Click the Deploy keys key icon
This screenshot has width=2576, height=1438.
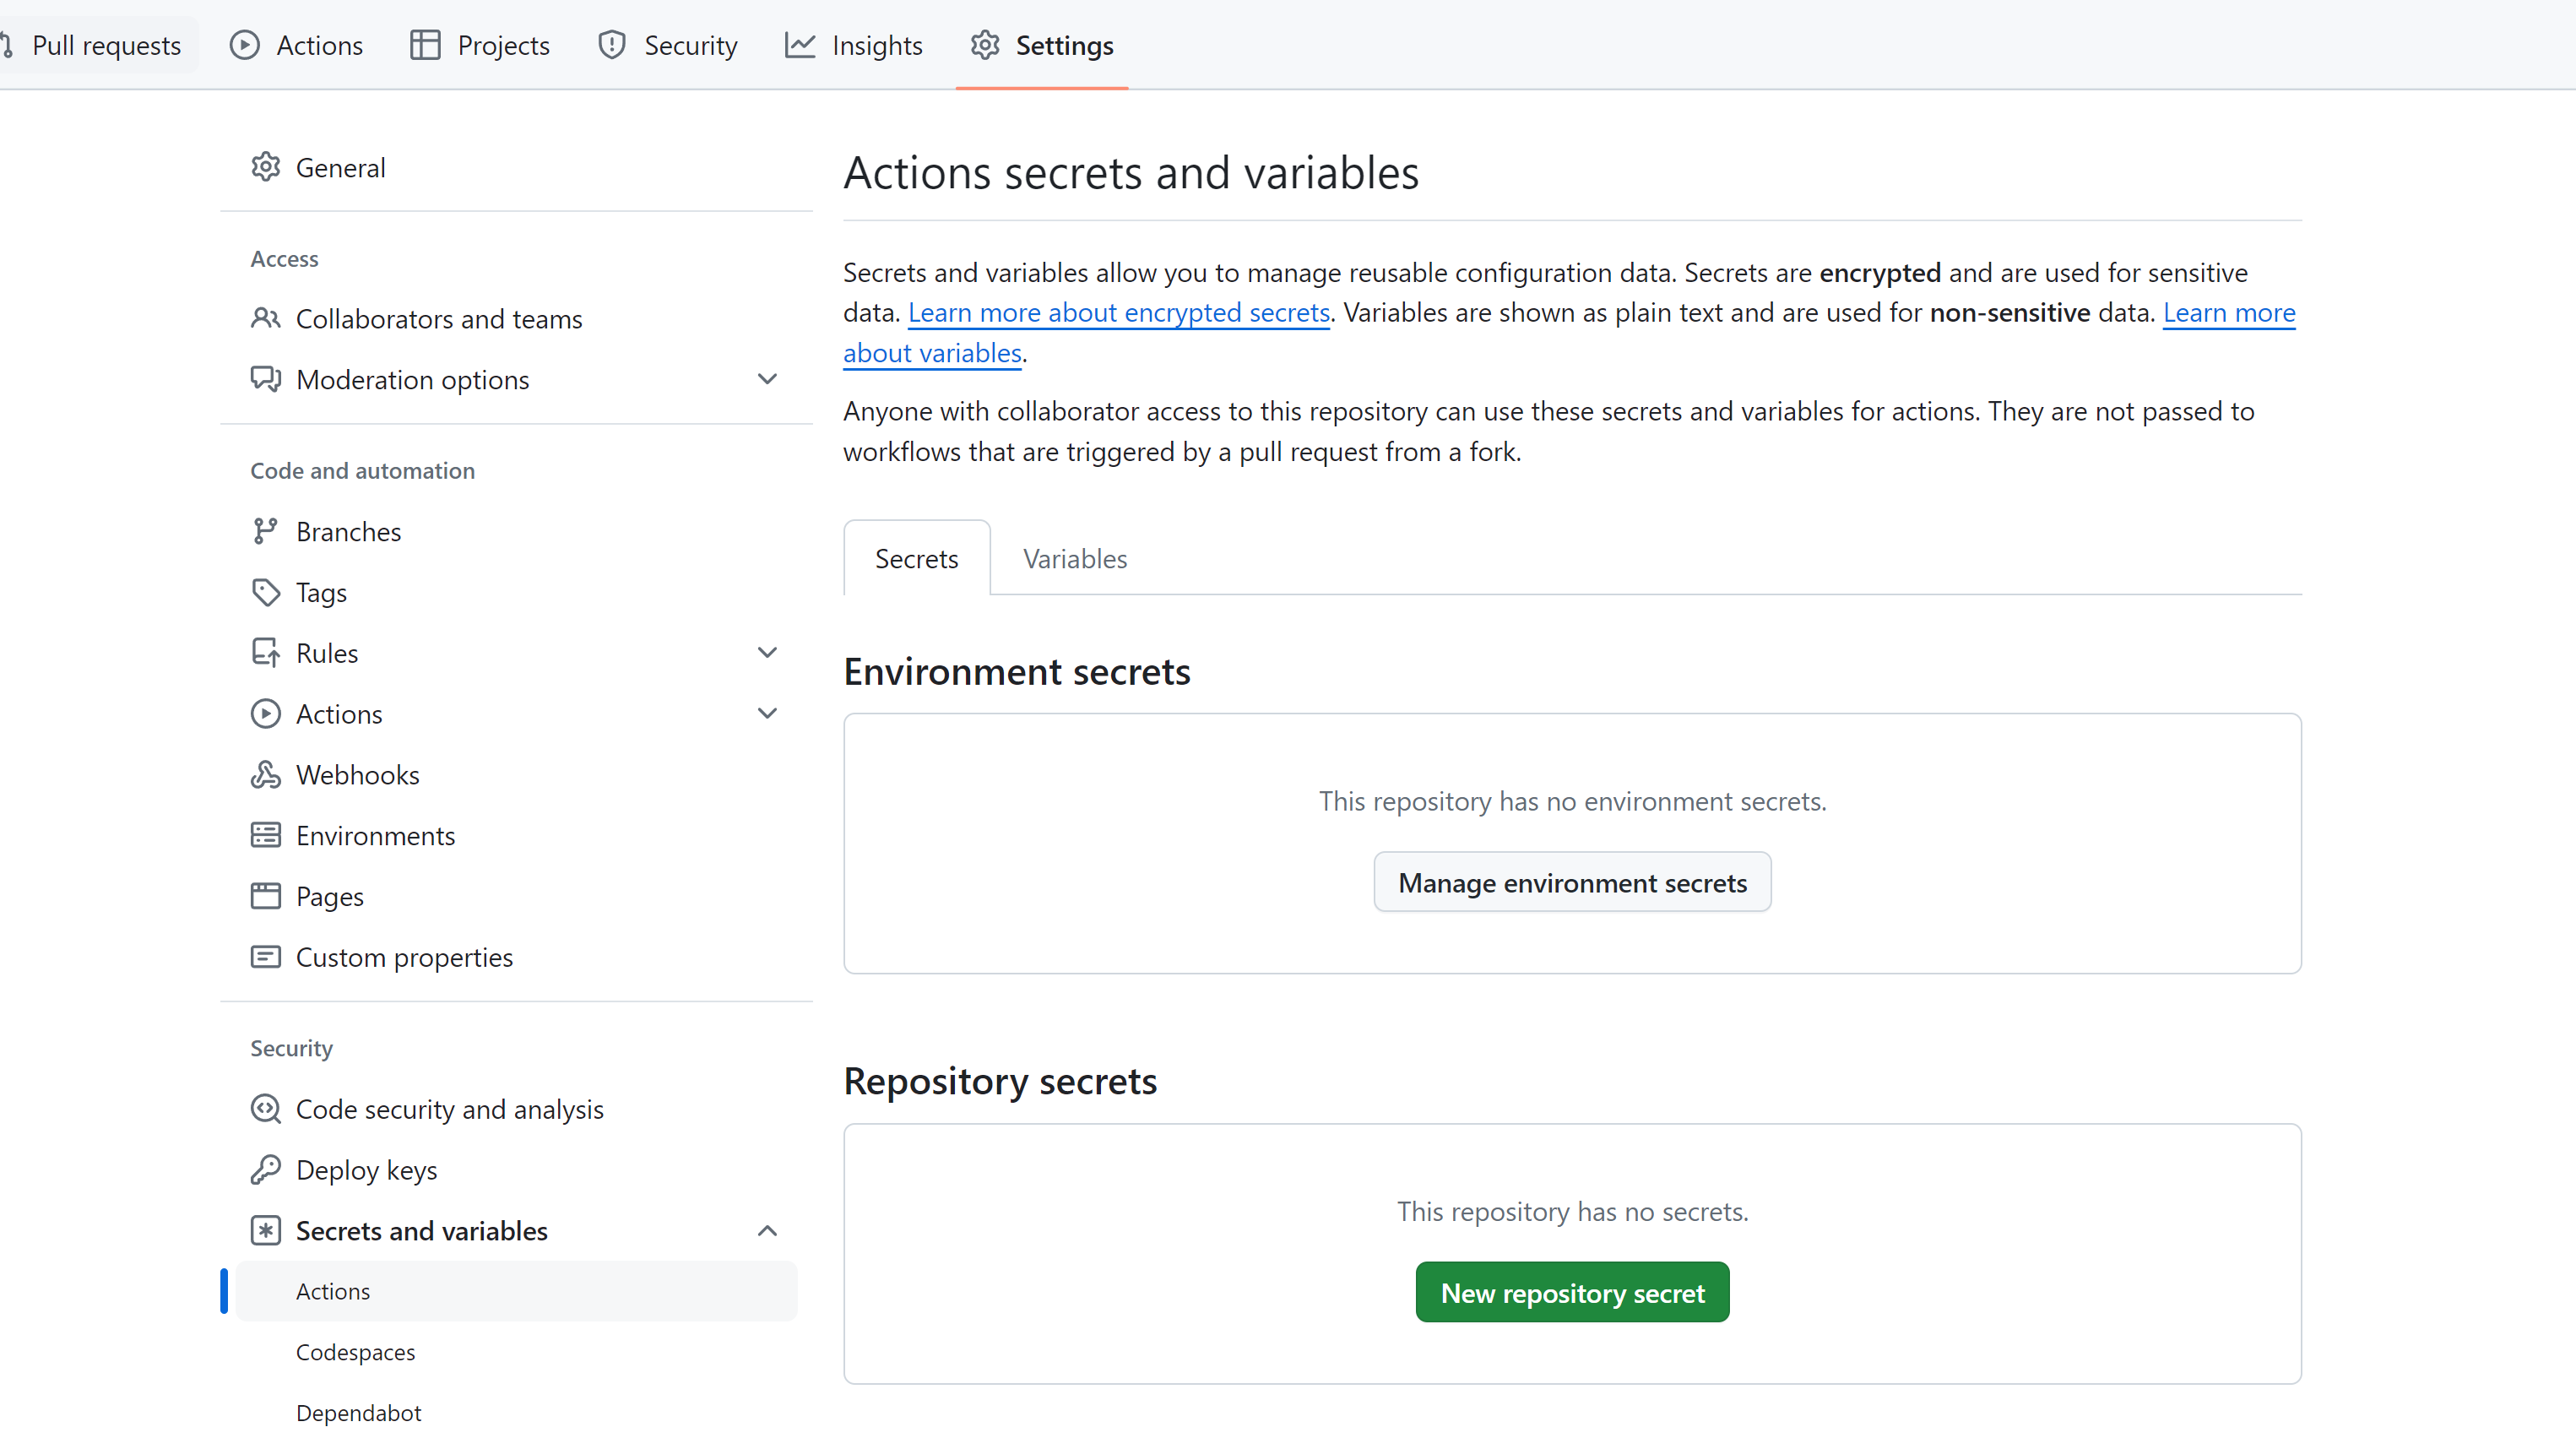(263, 1168)
